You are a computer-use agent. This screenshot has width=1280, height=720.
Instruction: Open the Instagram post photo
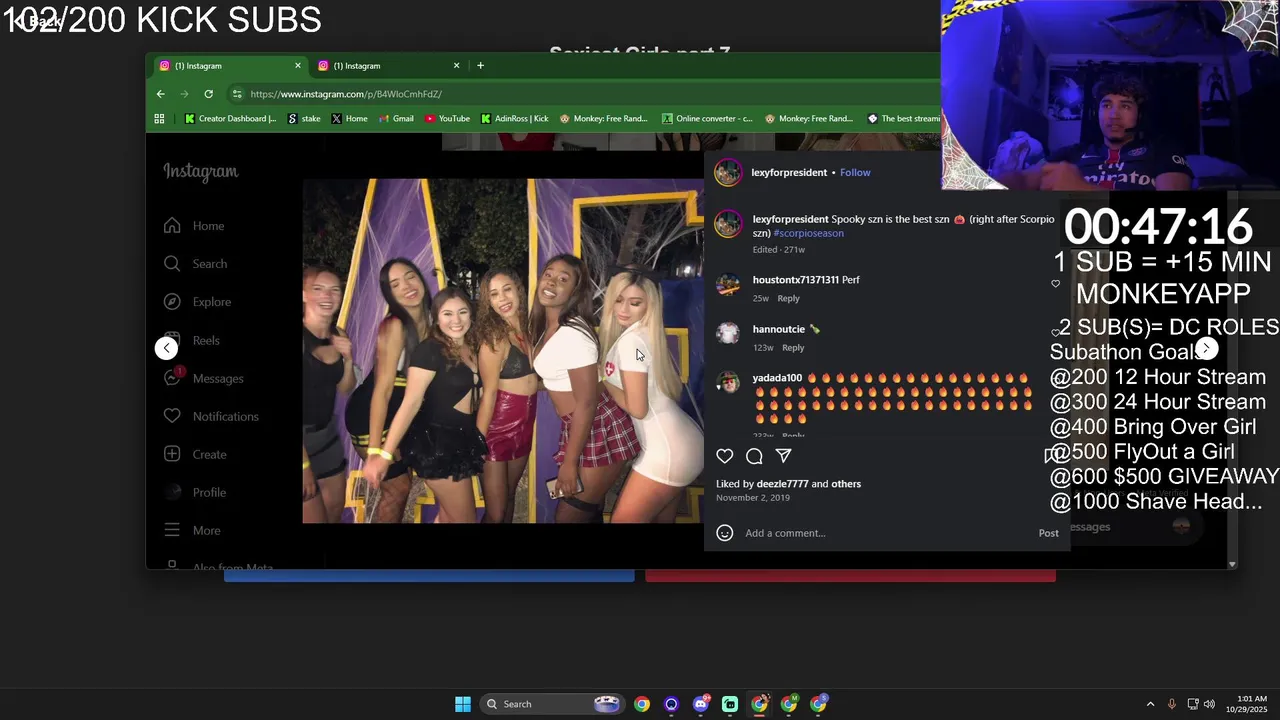click(x=502, y=351)
